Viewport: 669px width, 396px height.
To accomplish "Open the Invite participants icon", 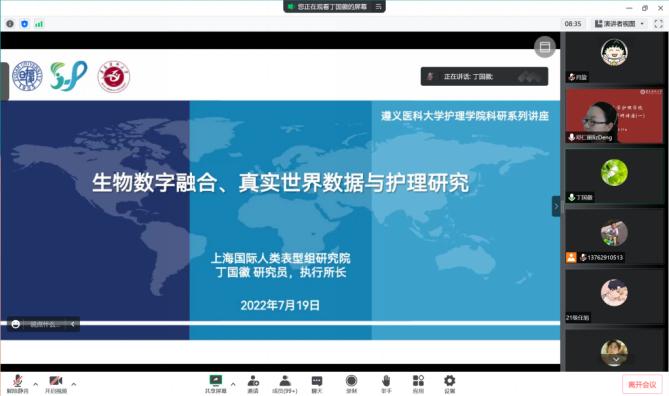I will tap(253, 384).
